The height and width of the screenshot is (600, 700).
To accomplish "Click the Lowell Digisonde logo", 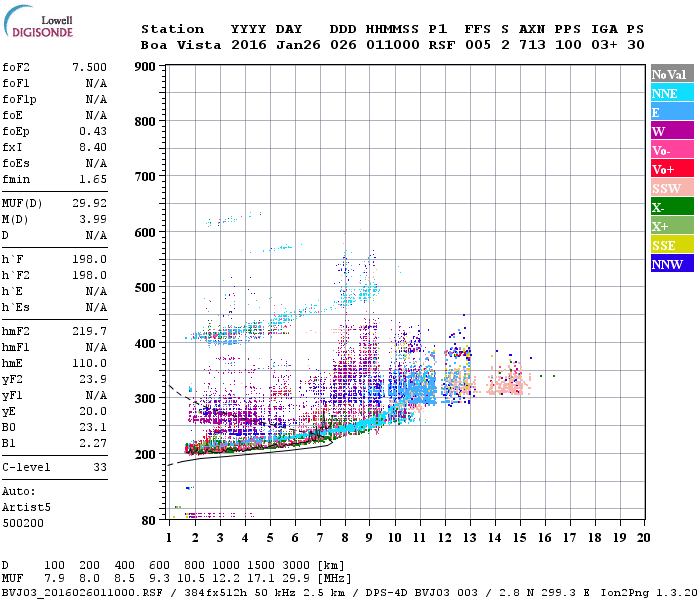I will (x=38, y=22).
